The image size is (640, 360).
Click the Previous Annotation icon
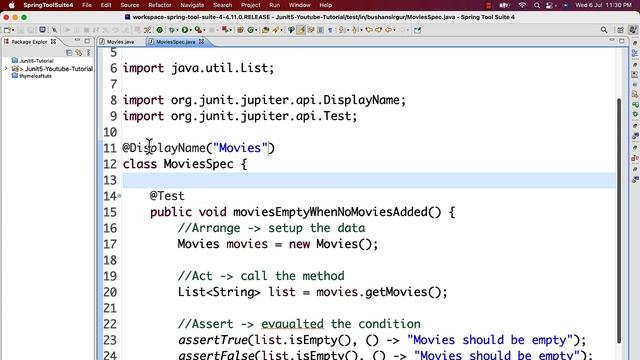354,30
